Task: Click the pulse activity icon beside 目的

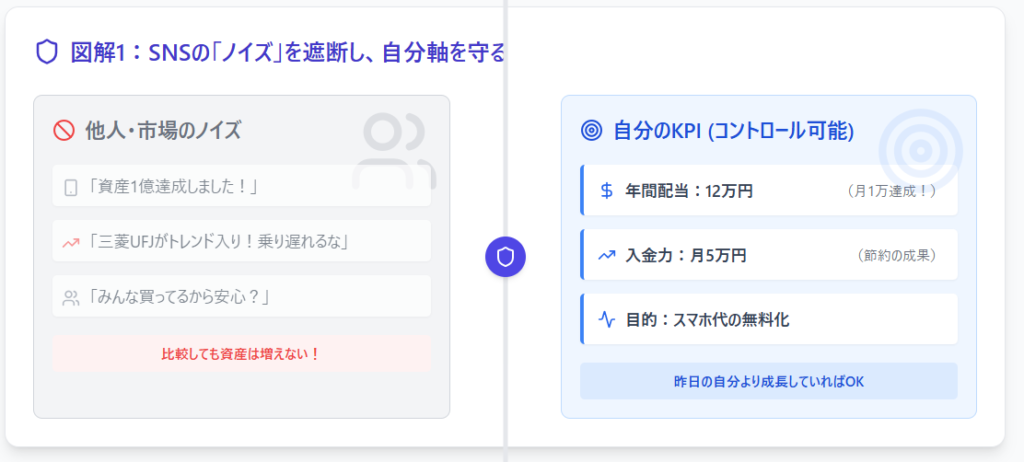Action: (606, 320)
